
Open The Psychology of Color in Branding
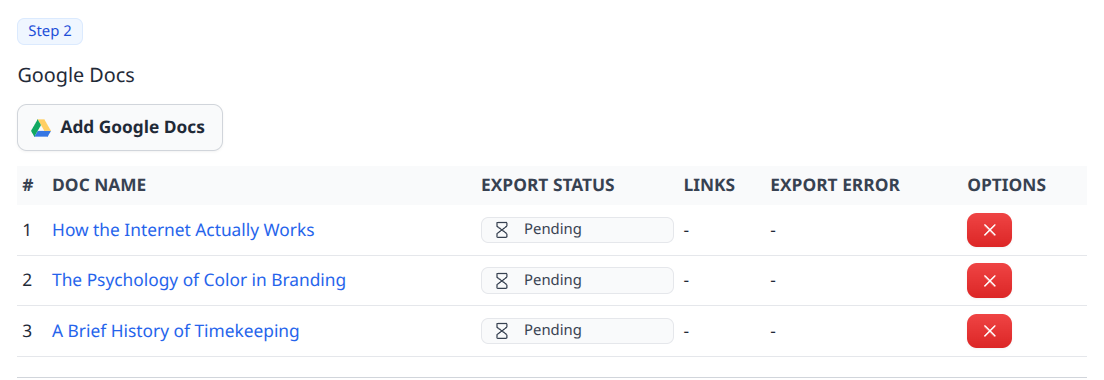coord(199,280)
